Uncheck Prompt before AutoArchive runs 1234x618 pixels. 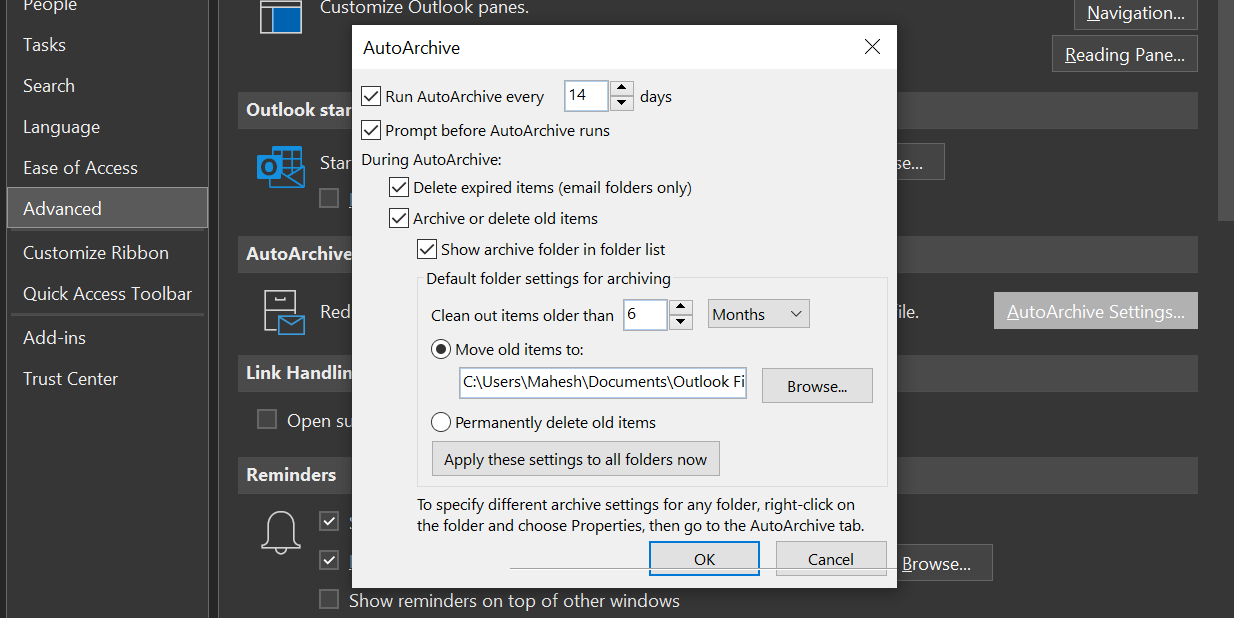click(371, 130)
